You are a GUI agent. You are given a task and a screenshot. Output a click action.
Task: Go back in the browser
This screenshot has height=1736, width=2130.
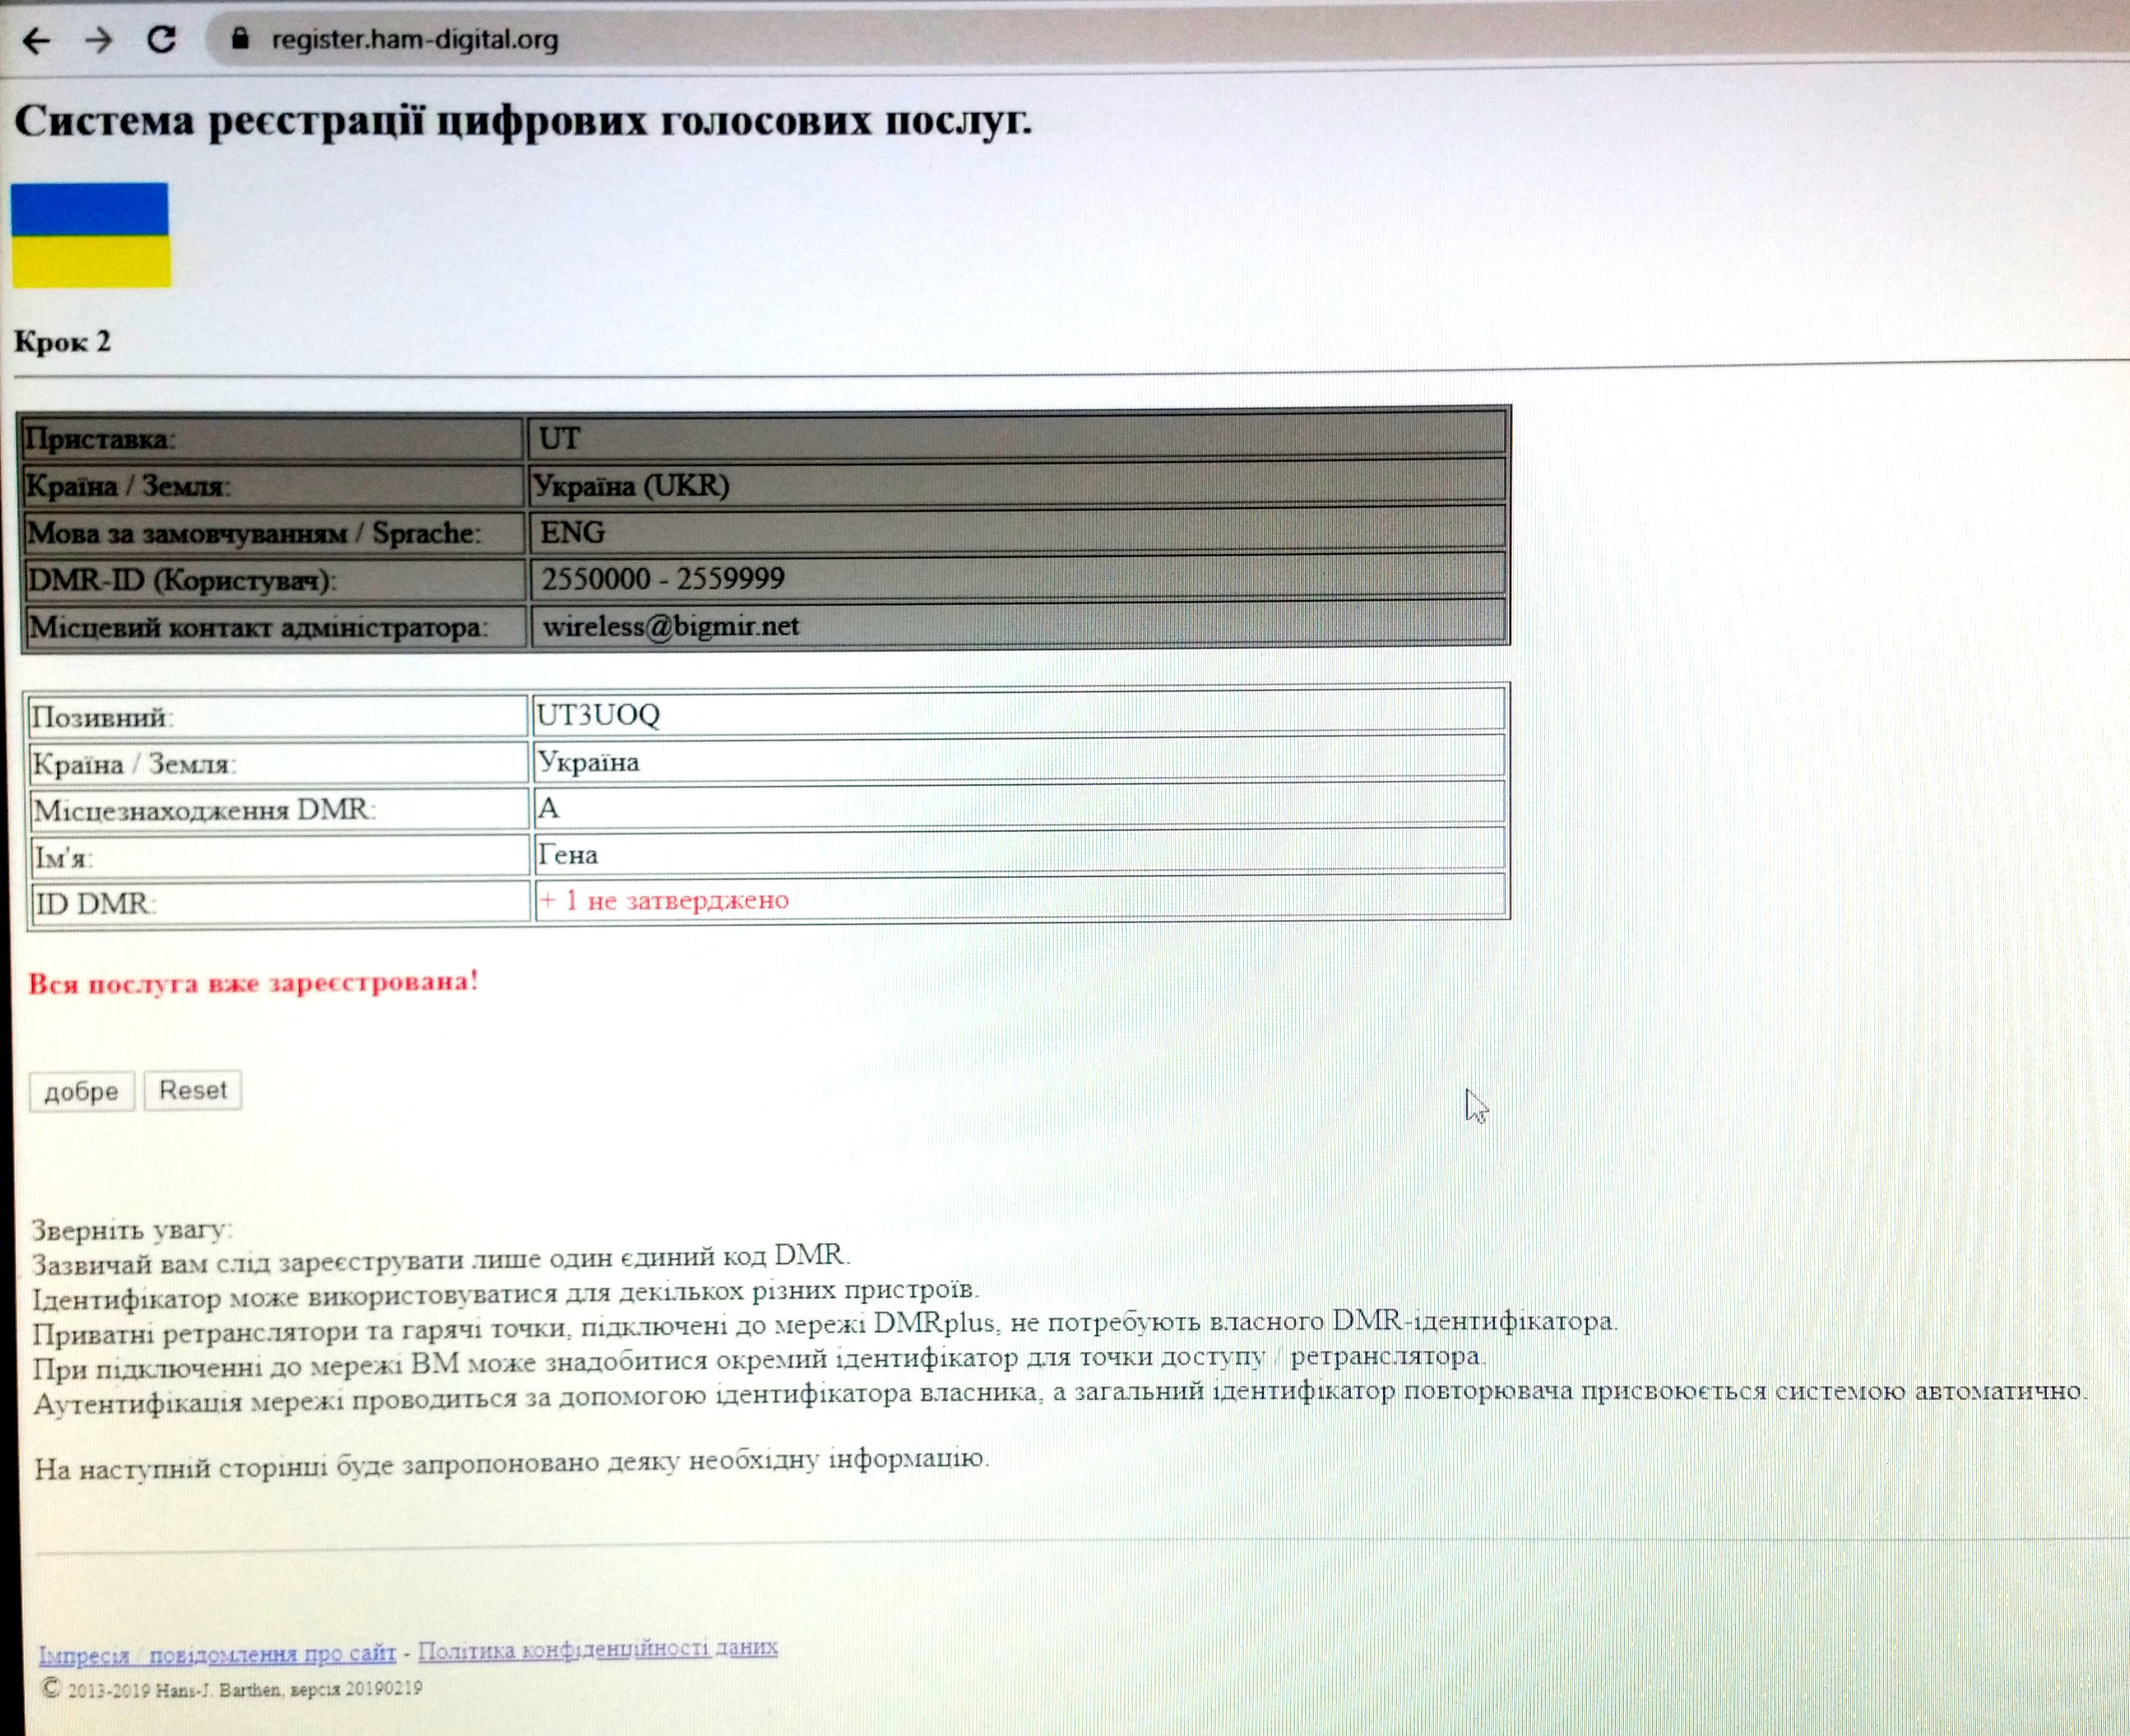click(x=36, y=41)
